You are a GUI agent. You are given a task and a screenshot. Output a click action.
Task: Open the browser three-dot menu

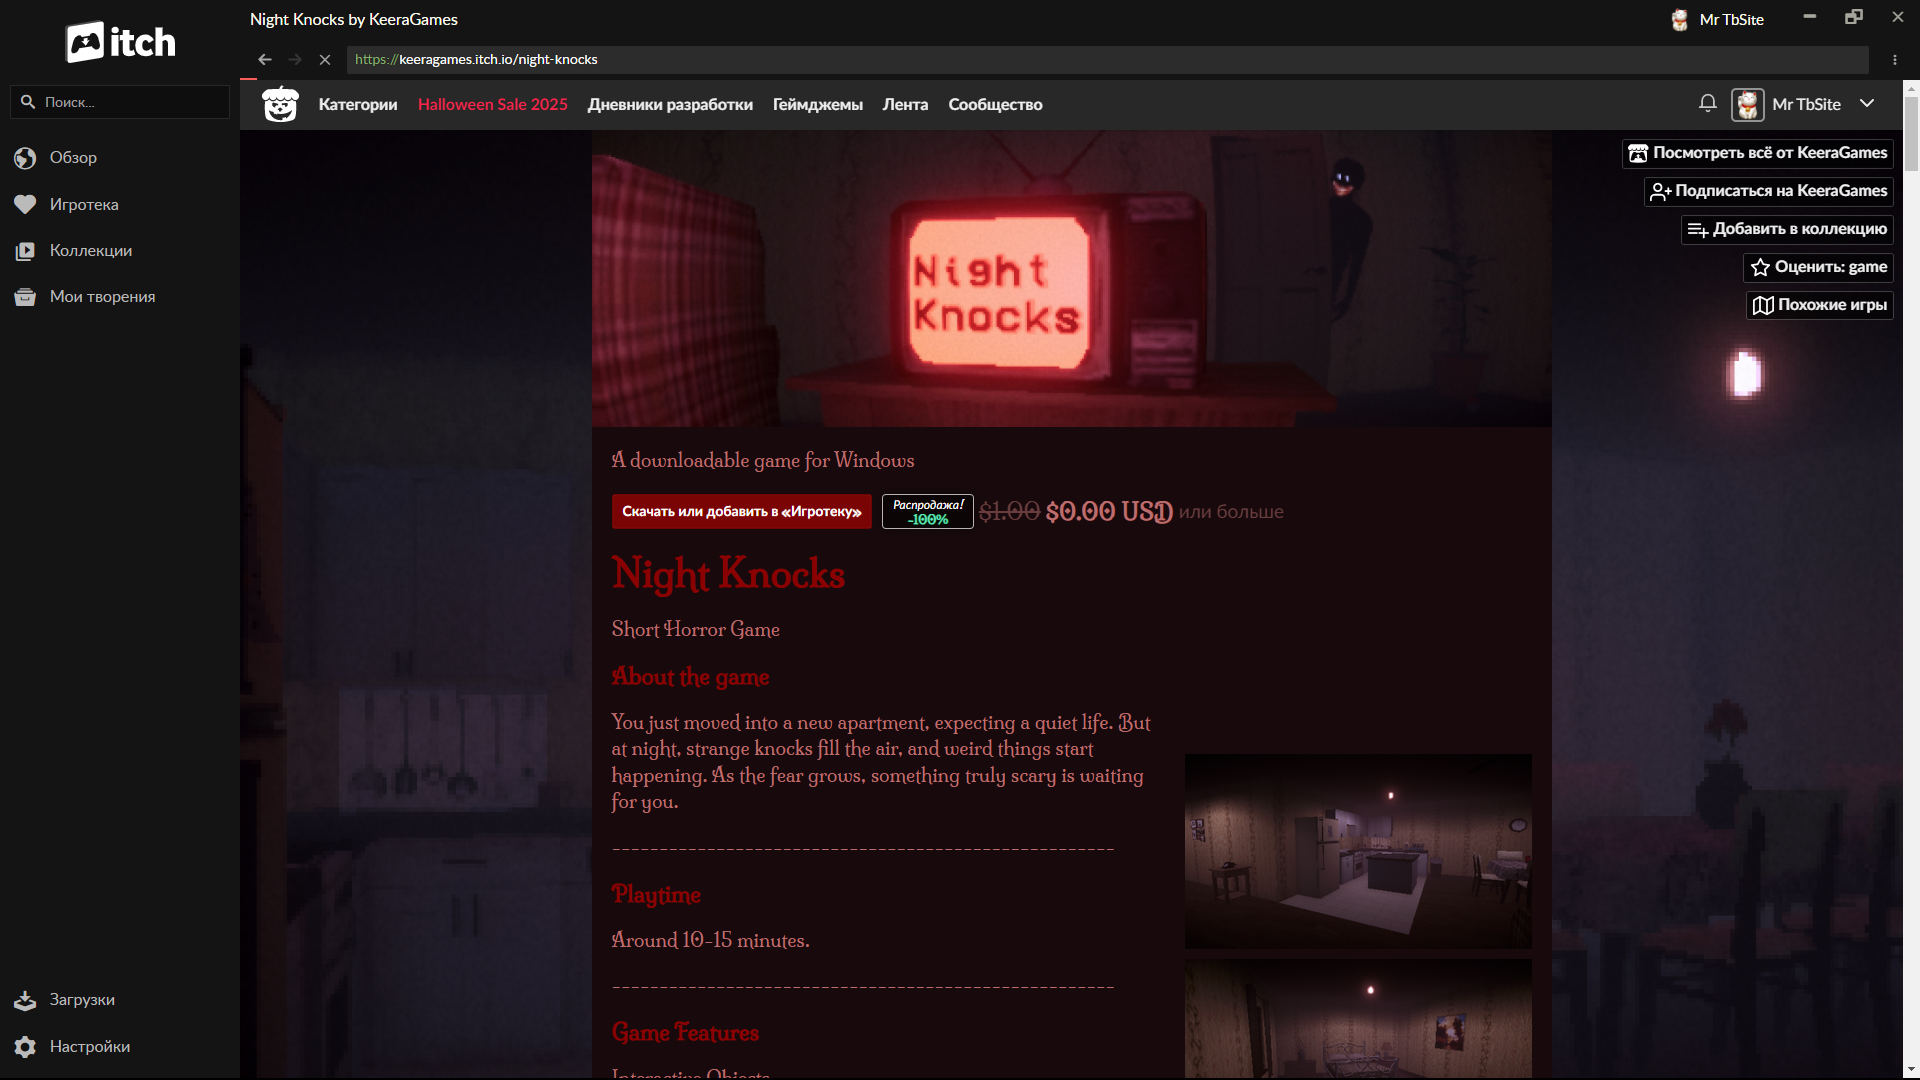[1895, 60]
